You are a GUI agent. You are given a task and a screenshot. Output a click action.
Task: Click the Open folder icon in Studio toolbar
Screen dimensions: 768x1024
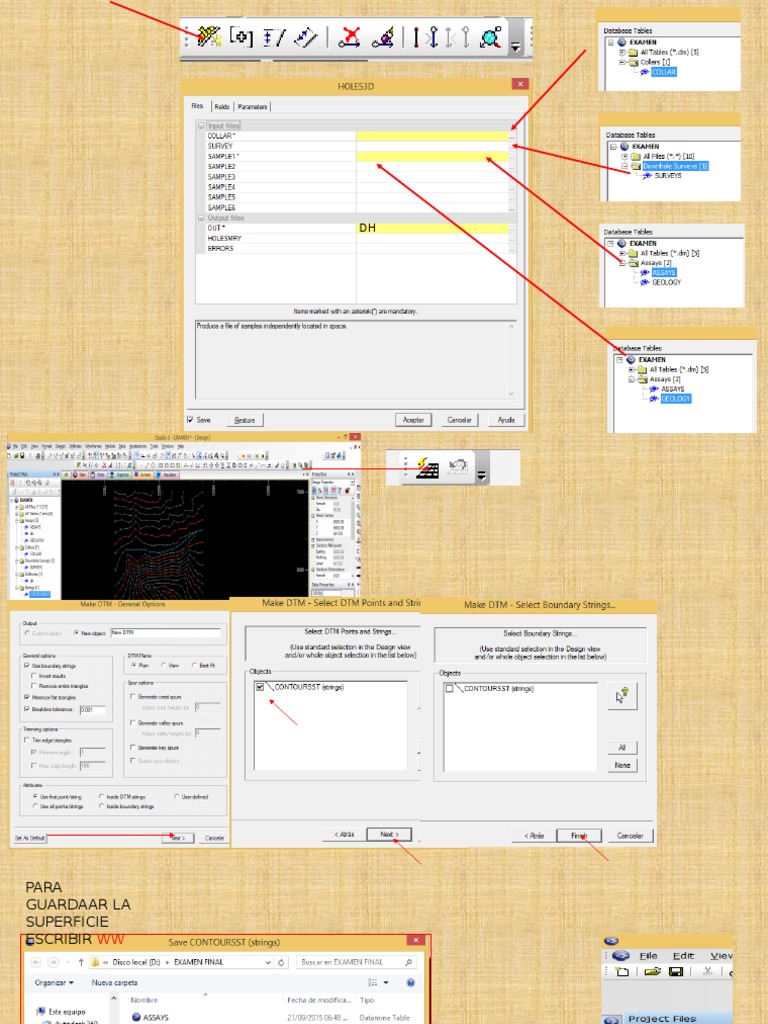(x=652, y=972)
